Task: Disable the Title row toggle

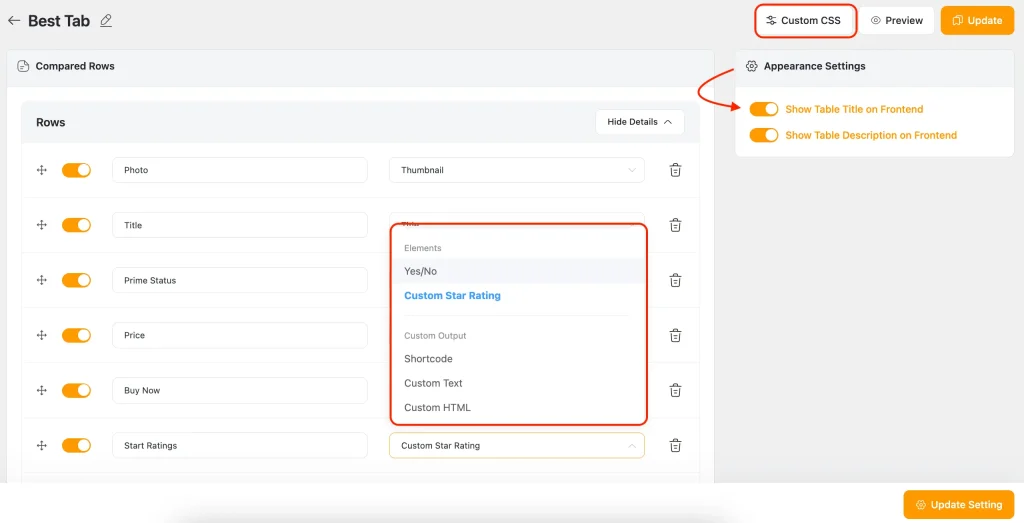Action: (76, 225)
